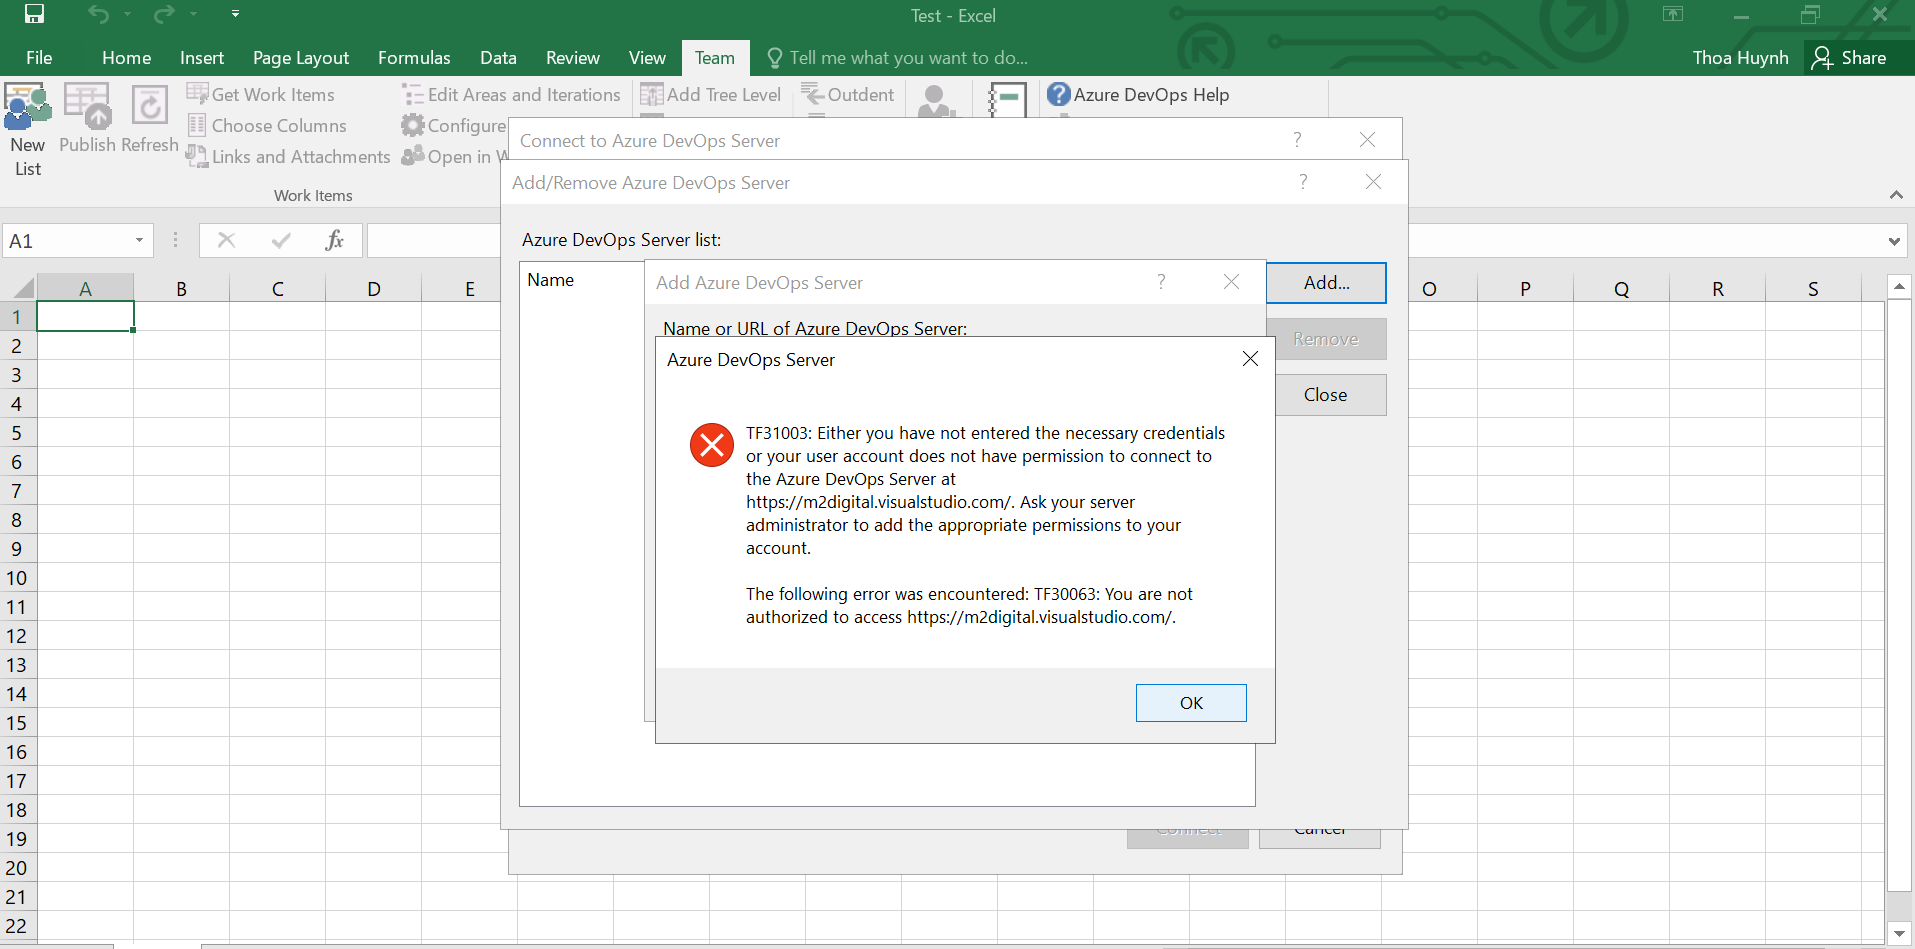The height and width of the screenshot is (949, 1915).
Task: Click help question mark in Add/Remove dialog
Action: click(x=1303, y=181)
